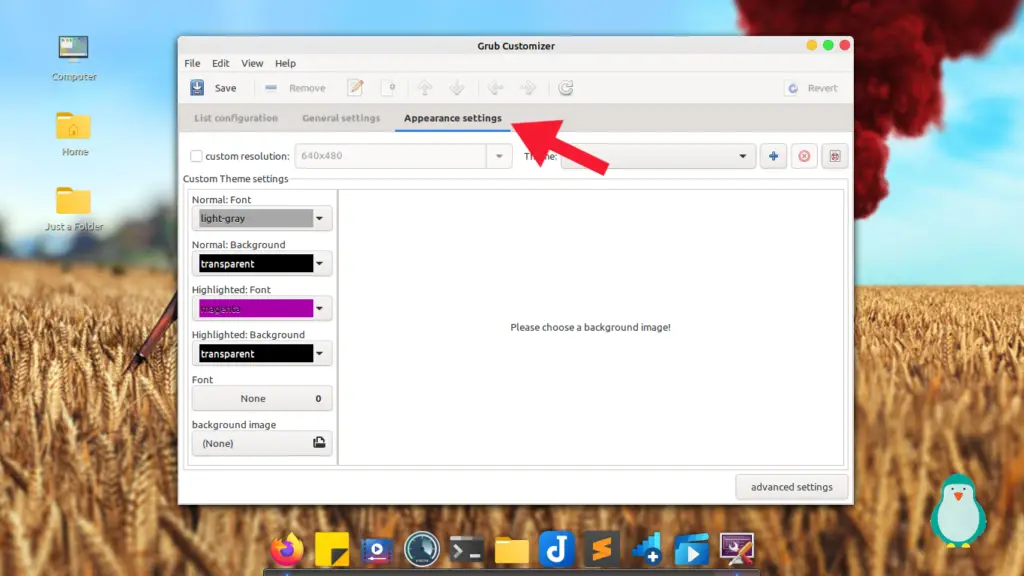Click the "Please choose a background image!" text
This screenshot has width=1024, height=576.
click(x=590, y=327)
